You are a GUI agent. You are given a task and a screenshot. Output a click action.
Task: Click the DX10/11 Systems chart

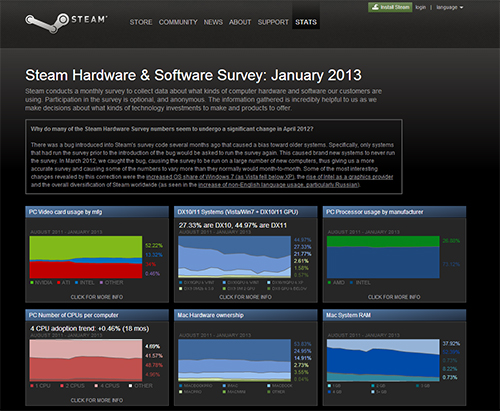[x=234, y=257]
